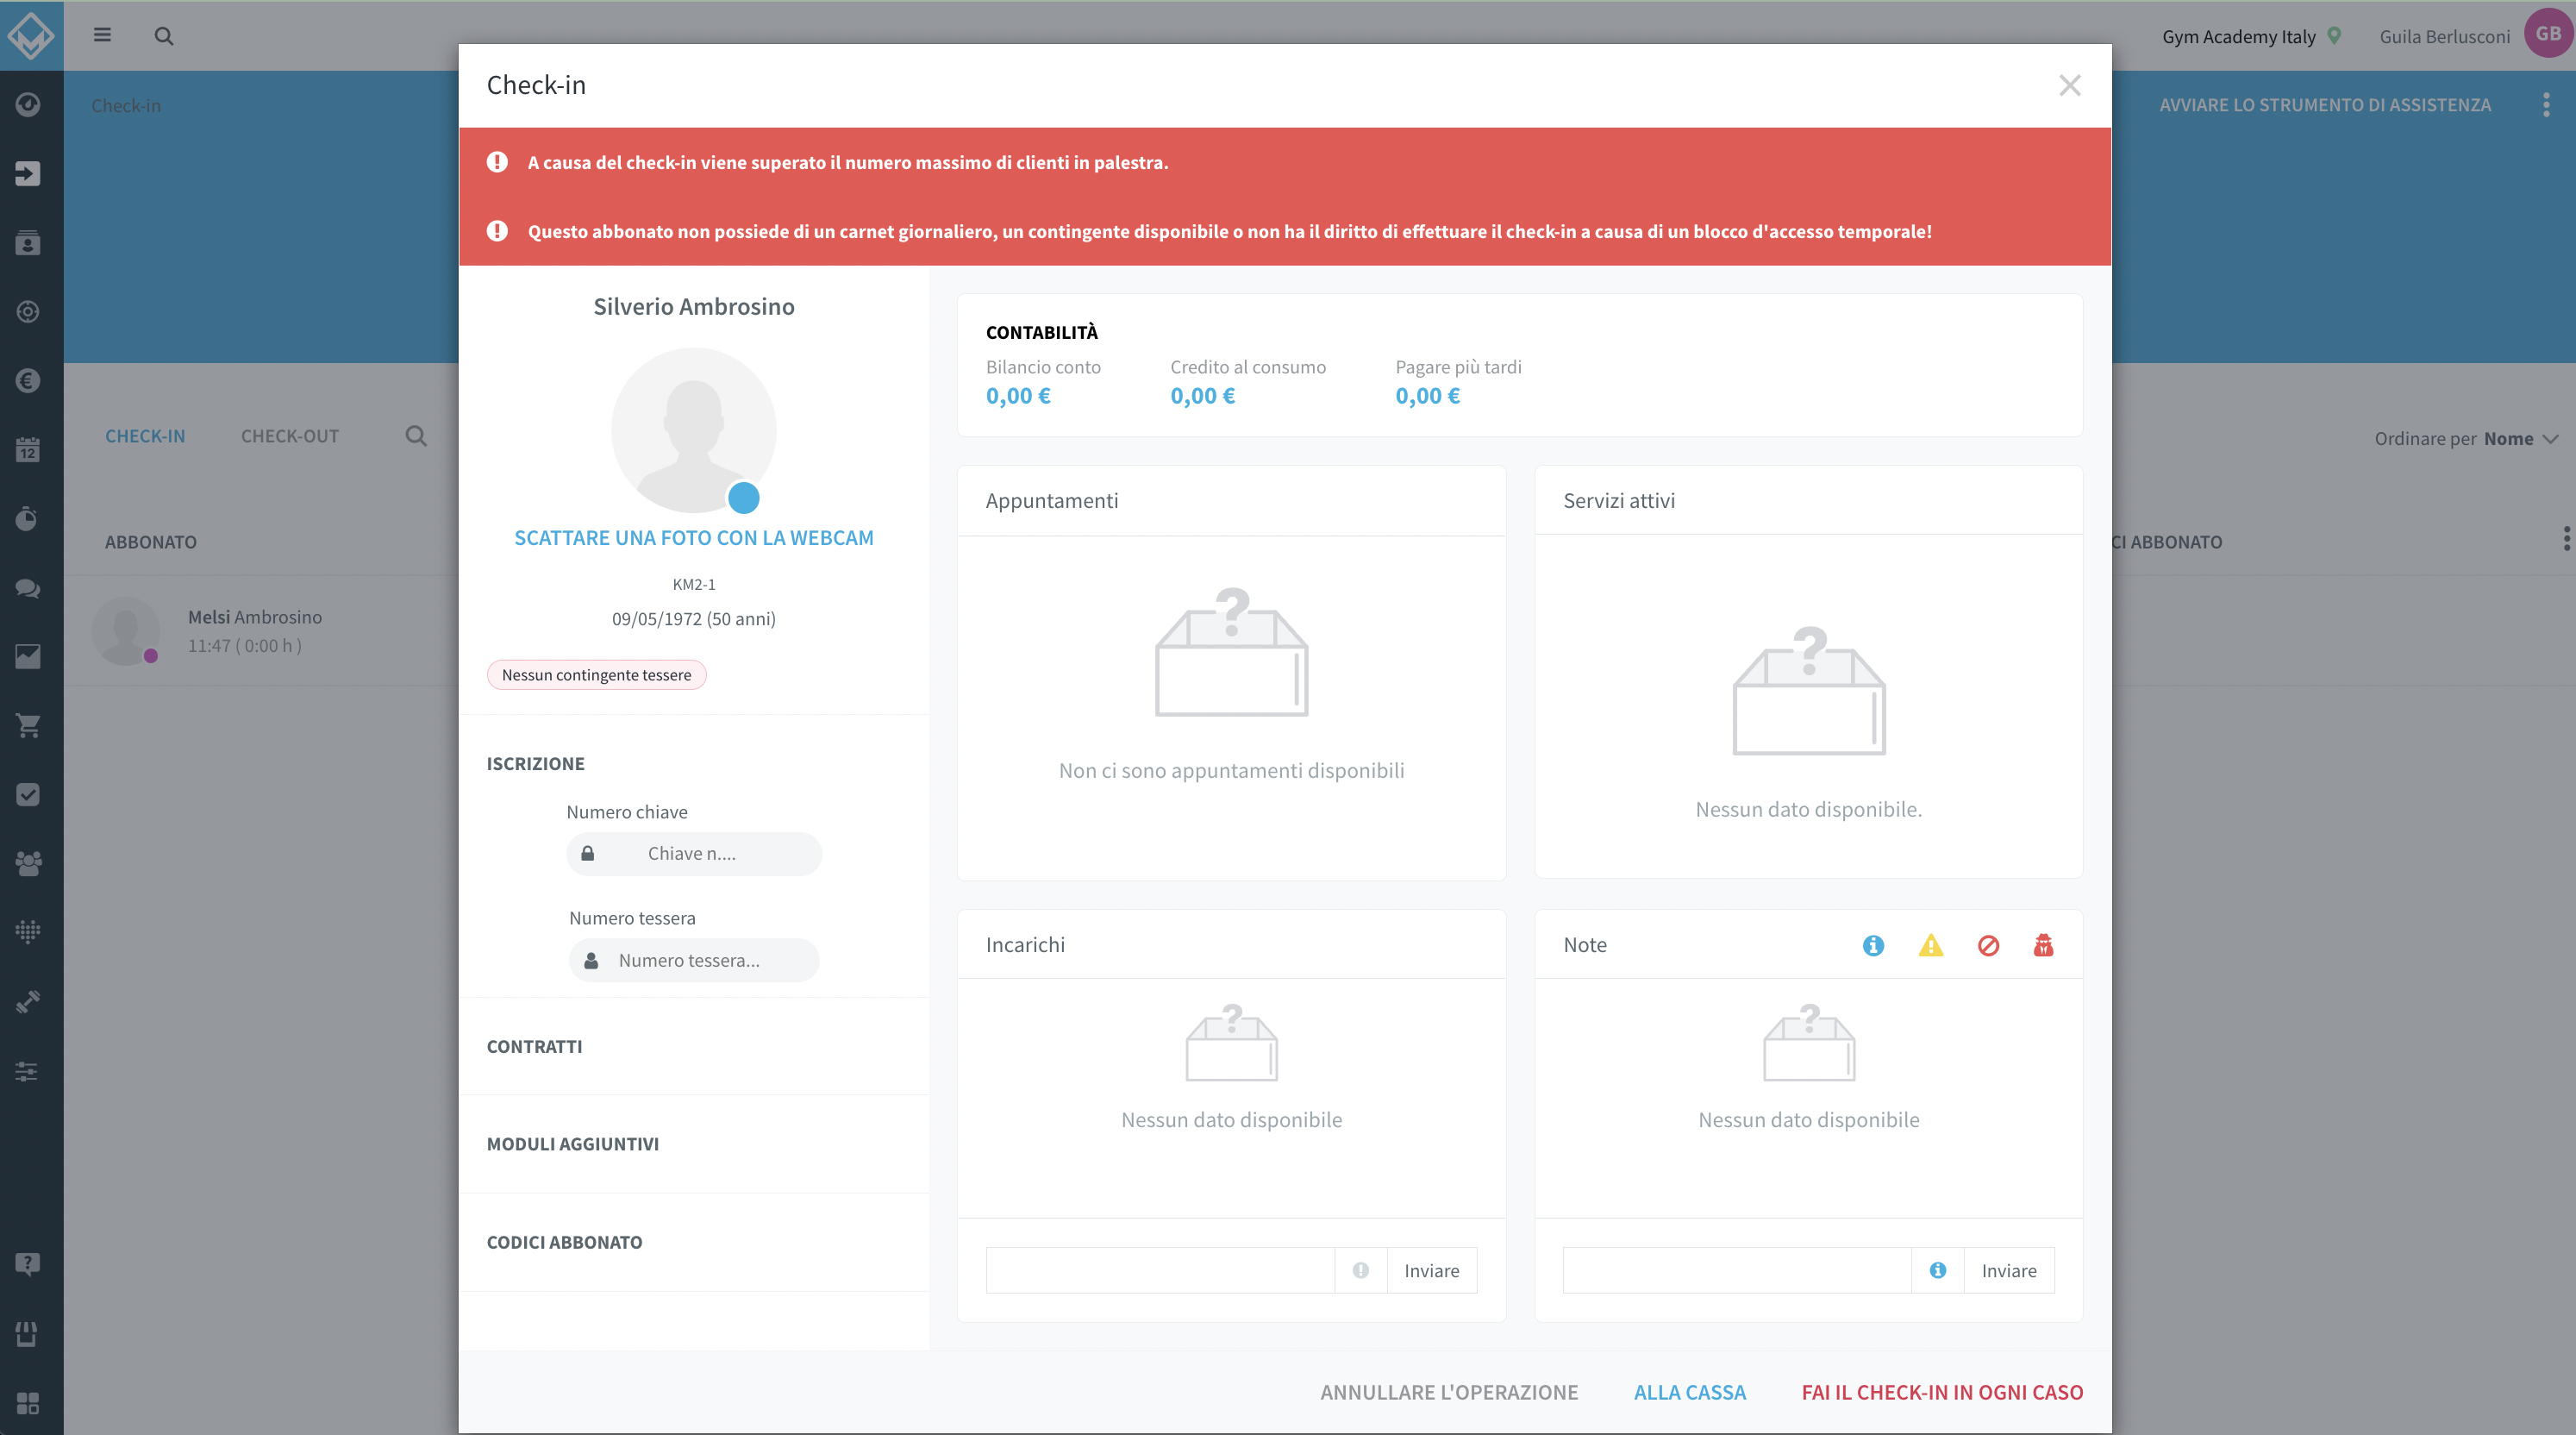Click the ALLA CASSA button

coord(1689,1392)
